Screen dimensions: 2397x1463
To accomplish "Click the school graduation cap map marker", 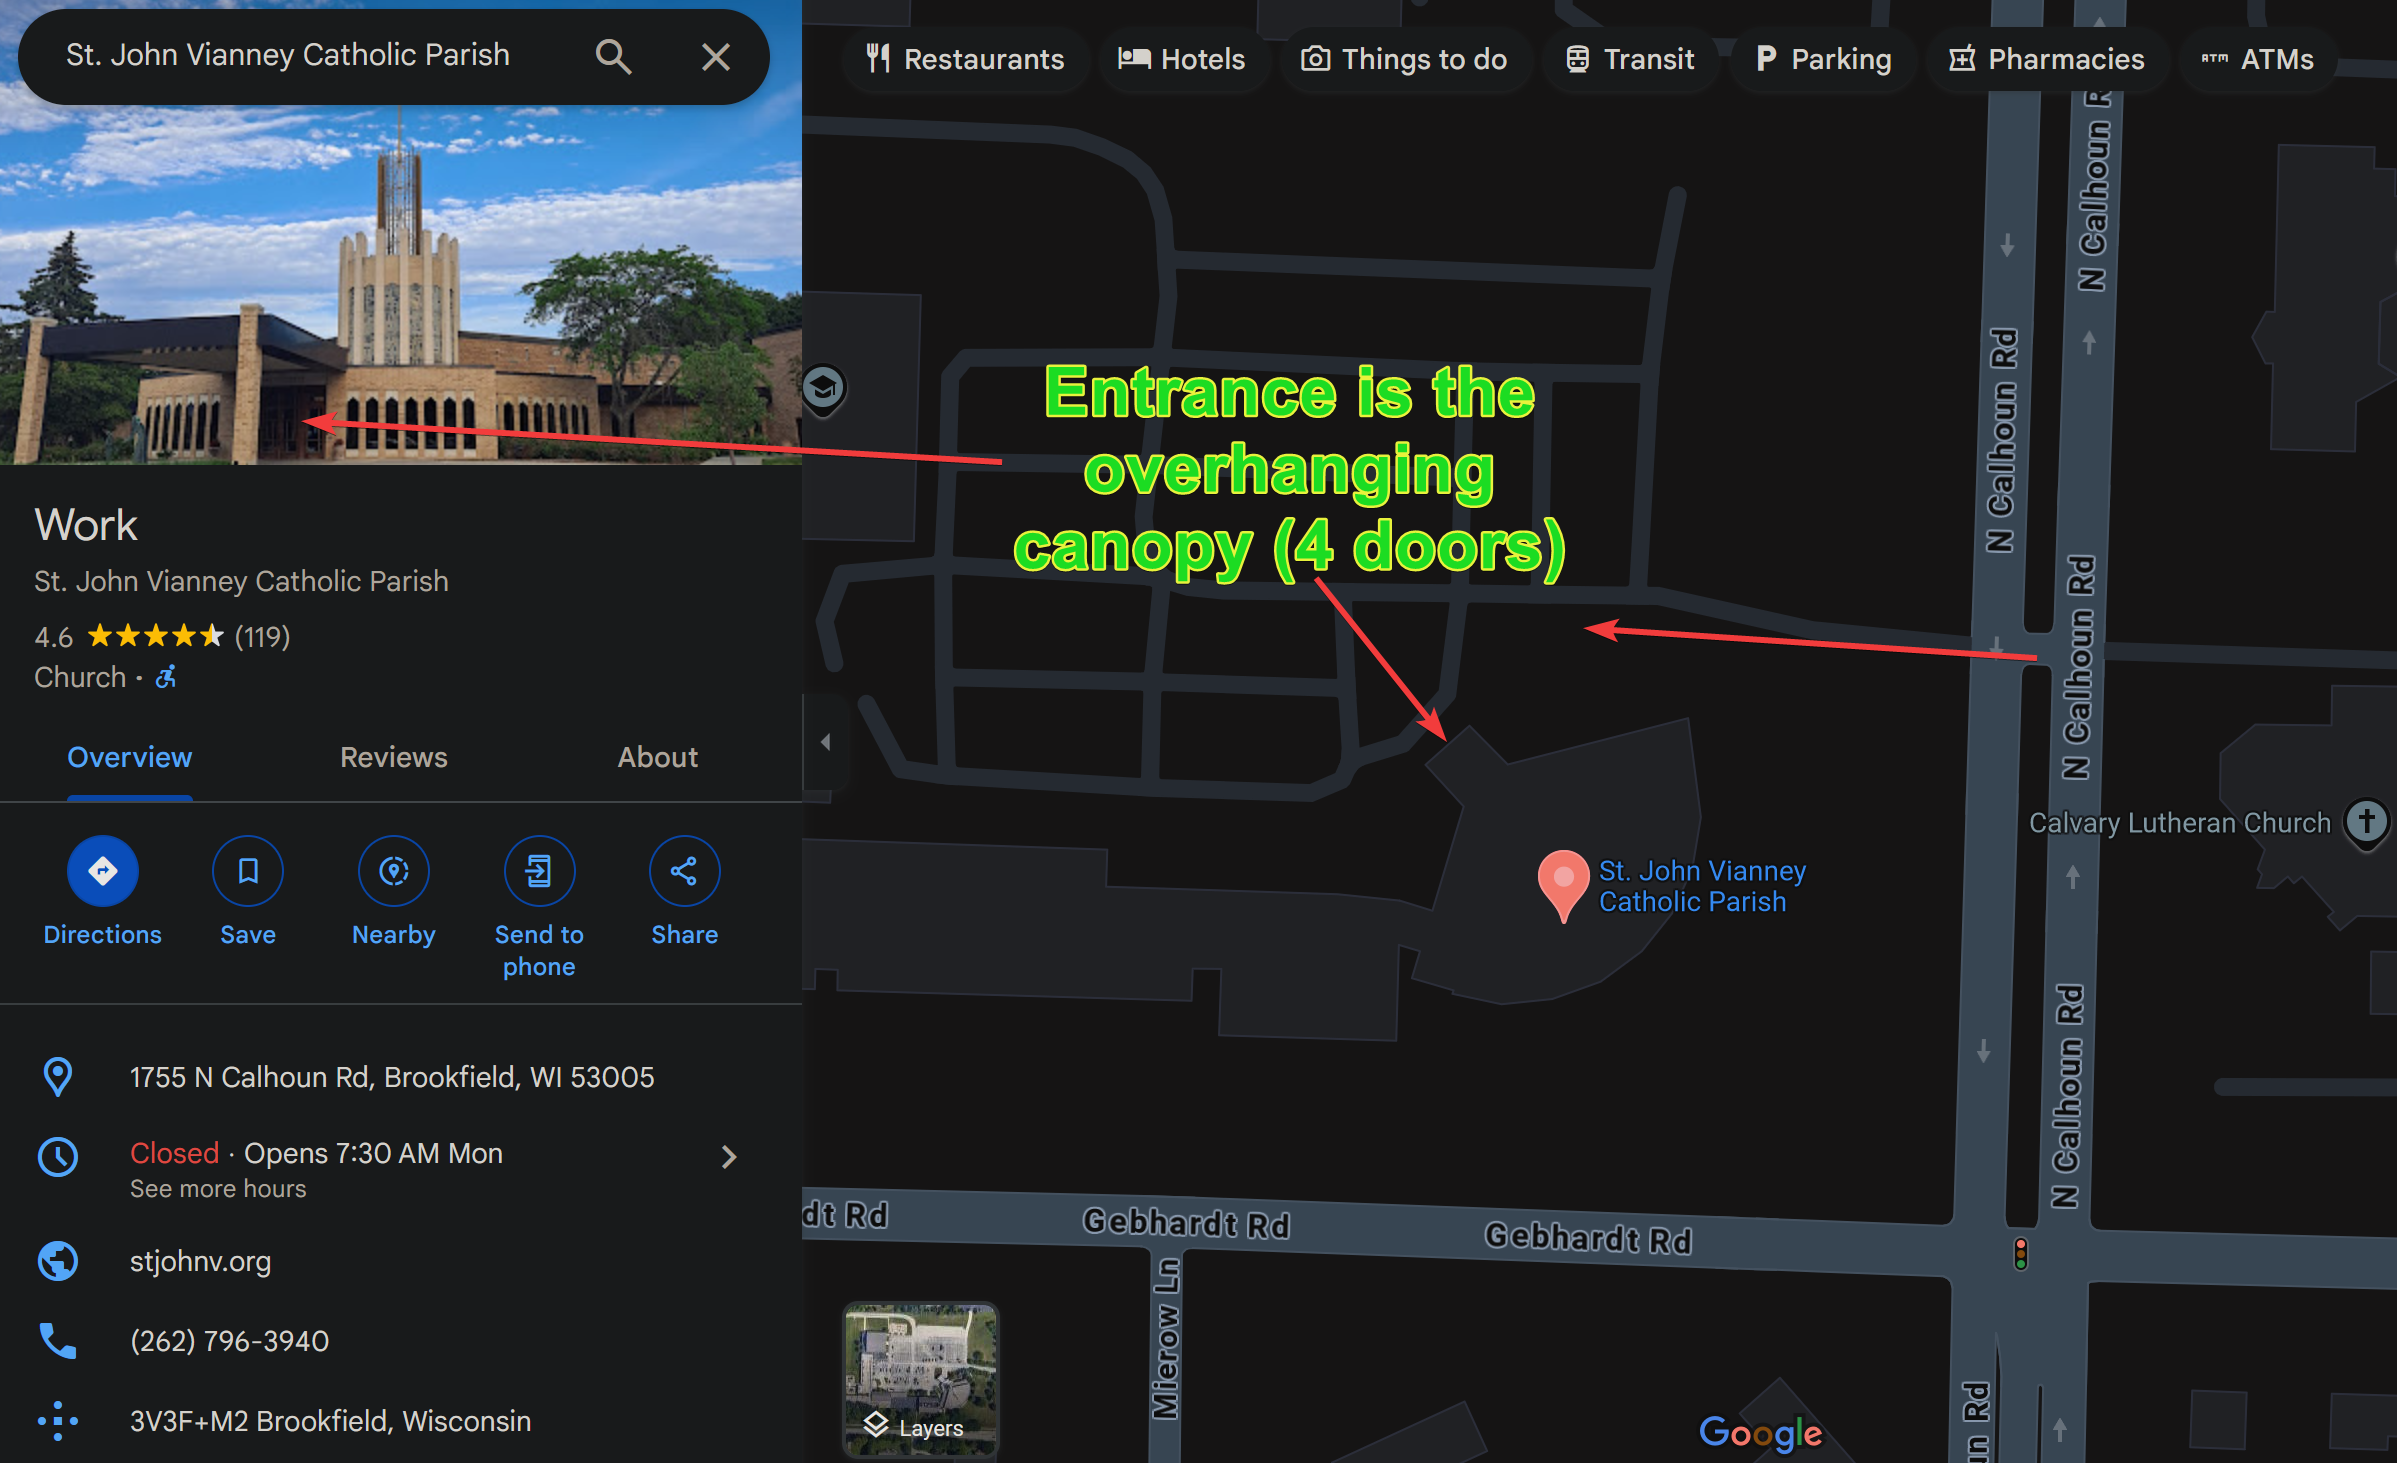I will (824, 388).
